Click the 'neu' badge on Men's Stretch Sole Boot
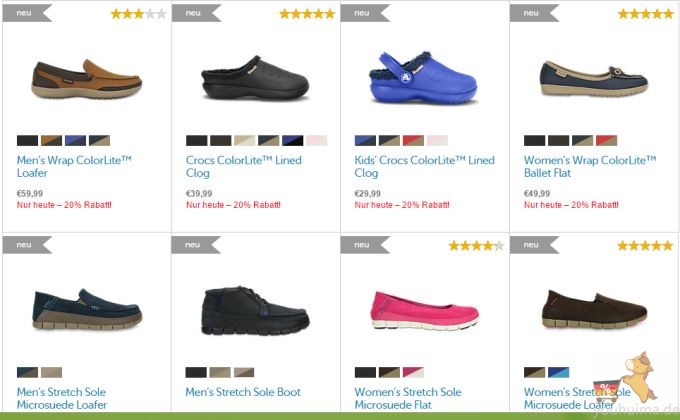 [x=195, y=245]
